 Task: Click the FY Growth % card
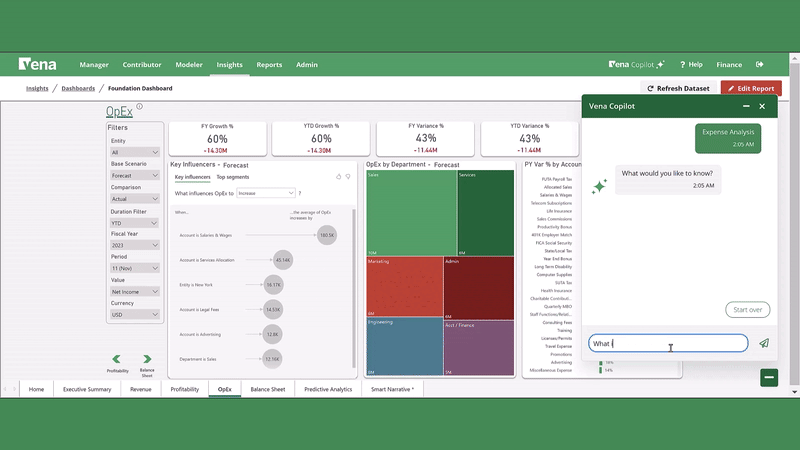pyautogui.click(x=217, y=138)
